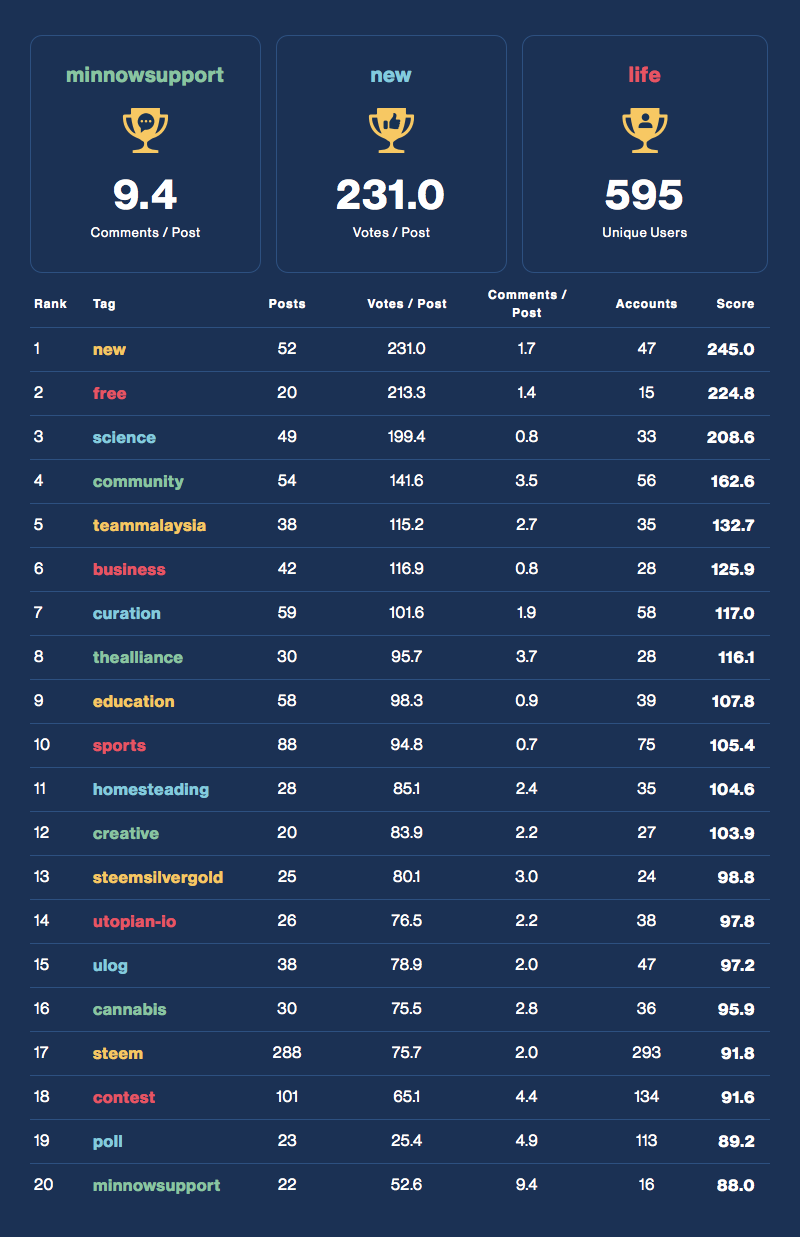
Task: Open the contest tag link
Action: click(124, 1098)
